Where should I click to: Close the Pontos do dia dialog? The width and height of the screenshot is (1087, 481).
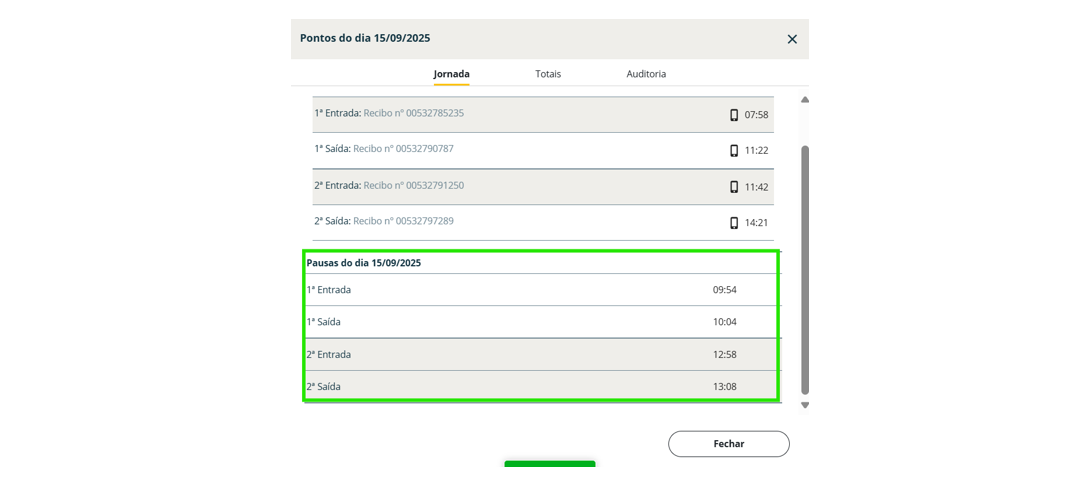(x=792, y=39)
